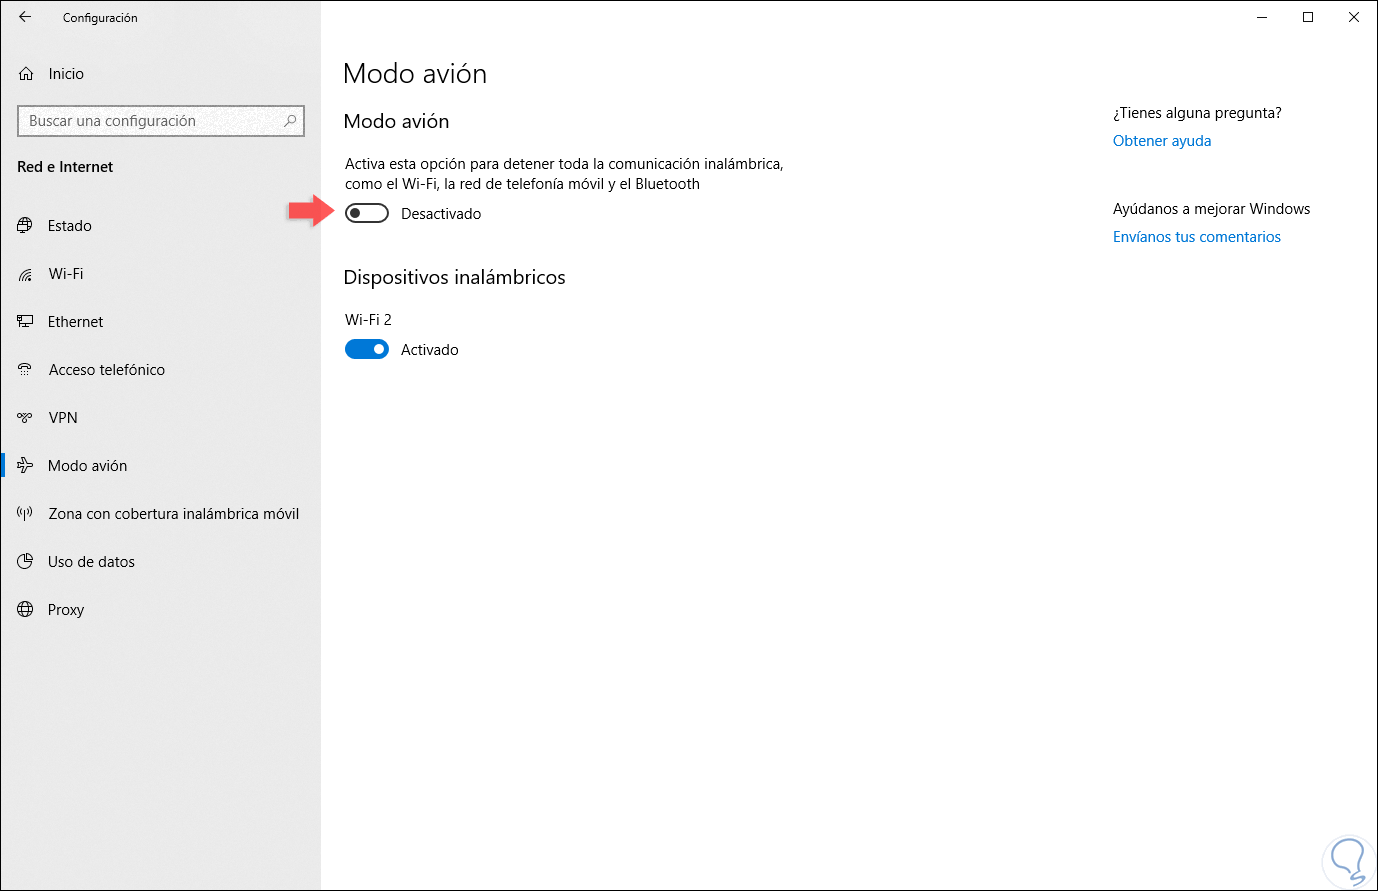Click the Obtener ayuda link
This screenshot has width=1378, height=891.
[x=1161, y=140]
